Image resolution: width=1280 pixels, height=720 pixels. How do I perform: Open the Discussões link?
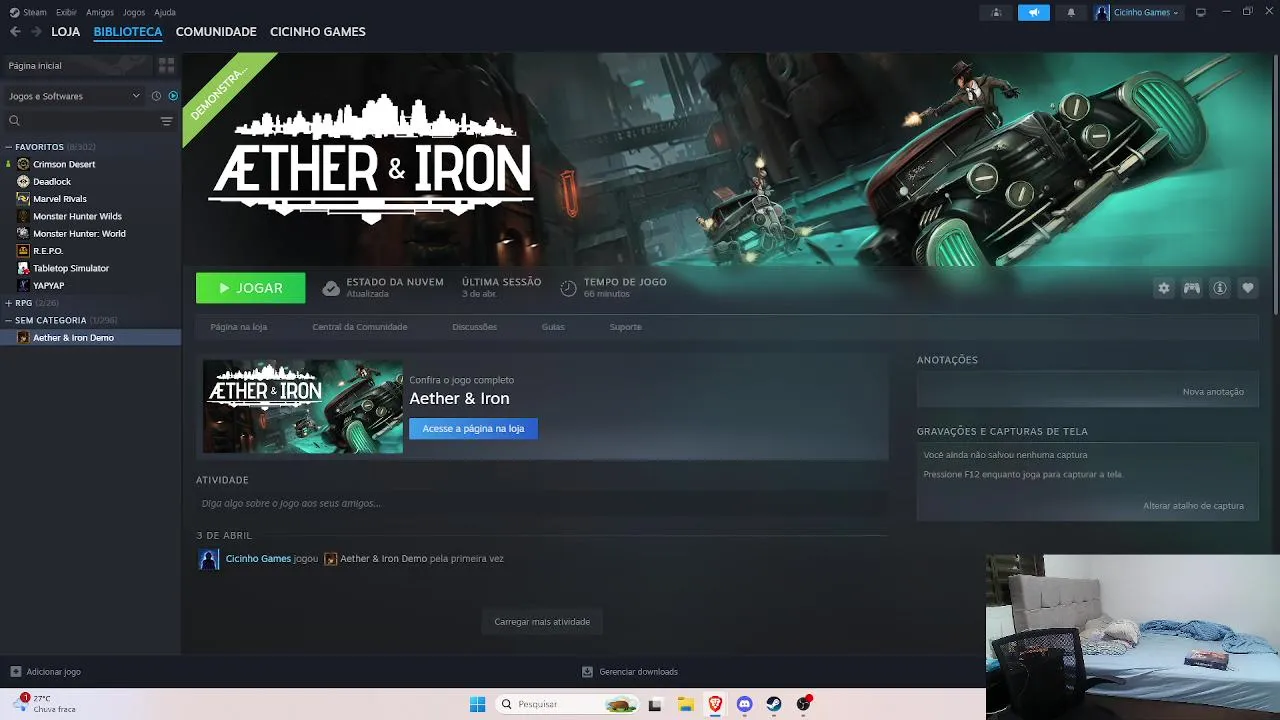point(474,327)
